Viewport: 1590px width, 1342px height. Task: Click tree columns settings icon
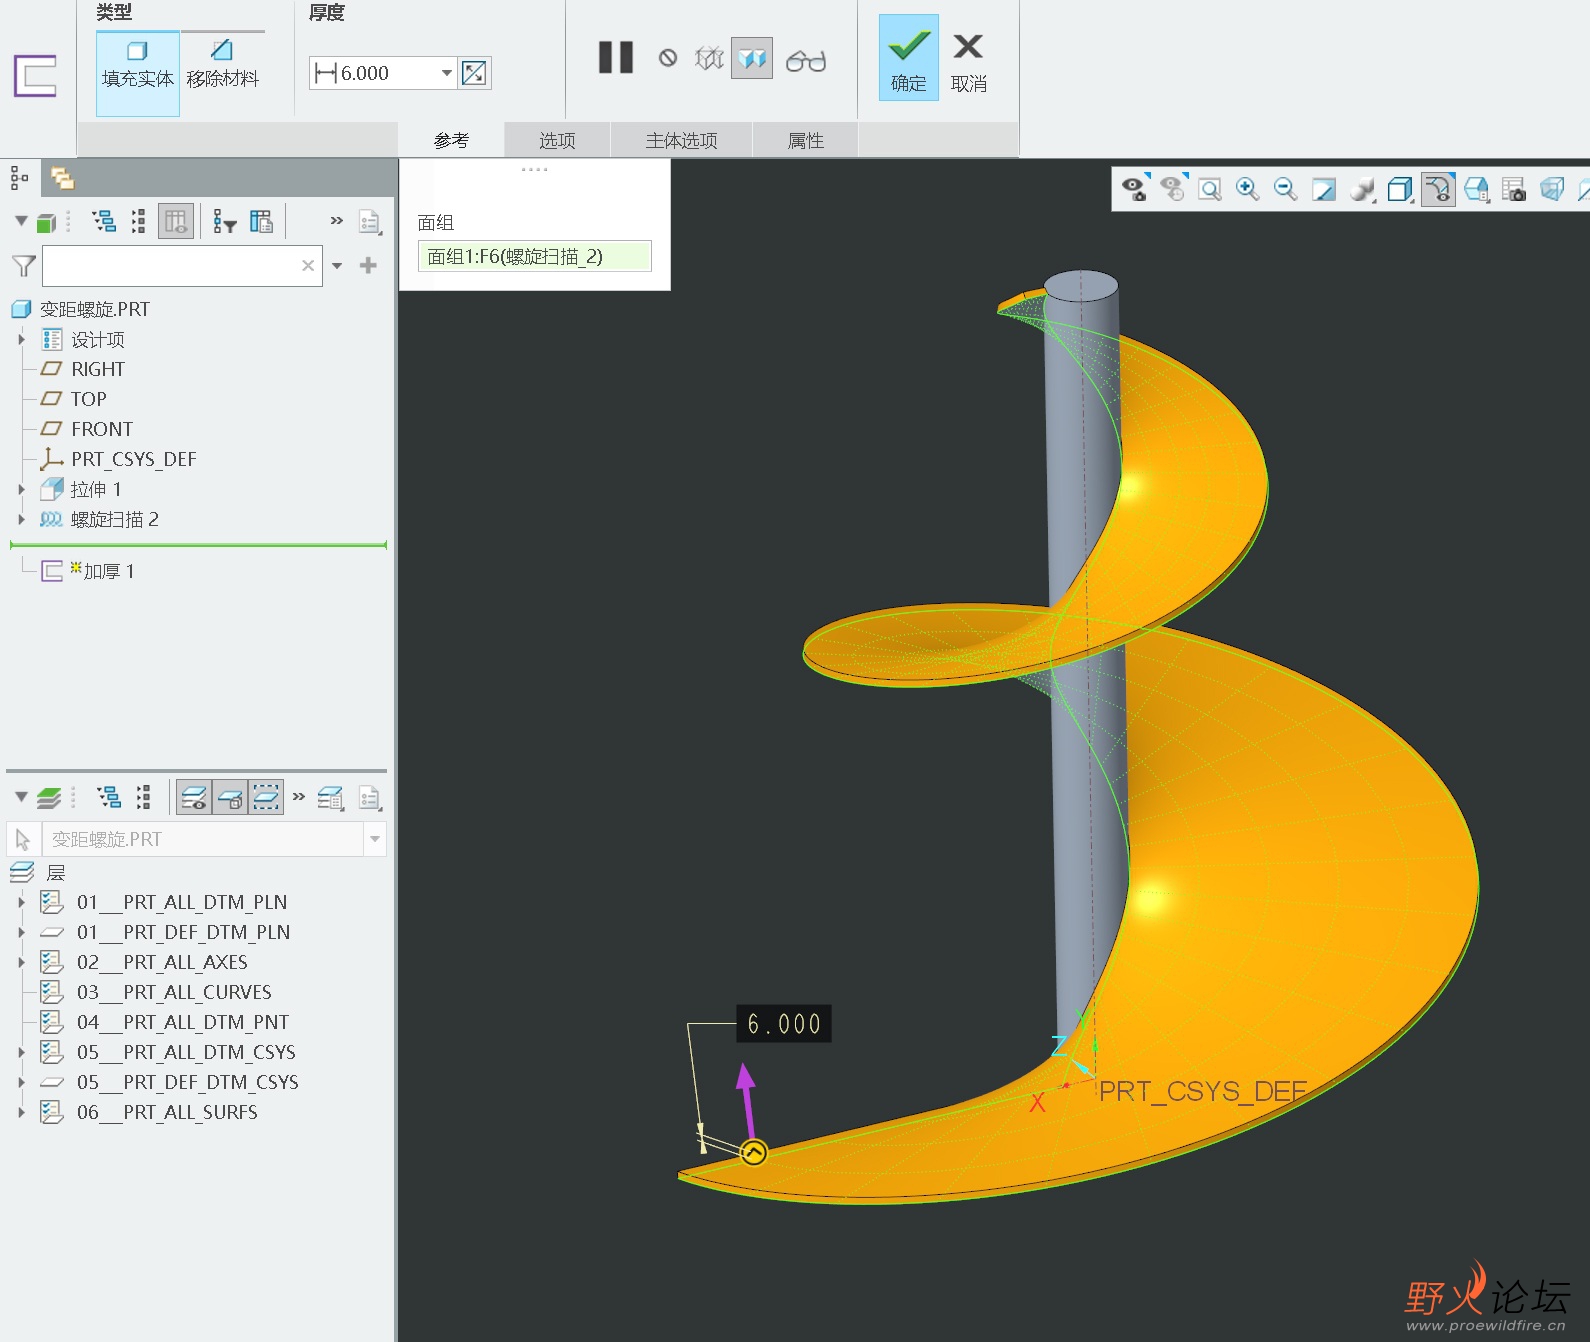[261, 221]
